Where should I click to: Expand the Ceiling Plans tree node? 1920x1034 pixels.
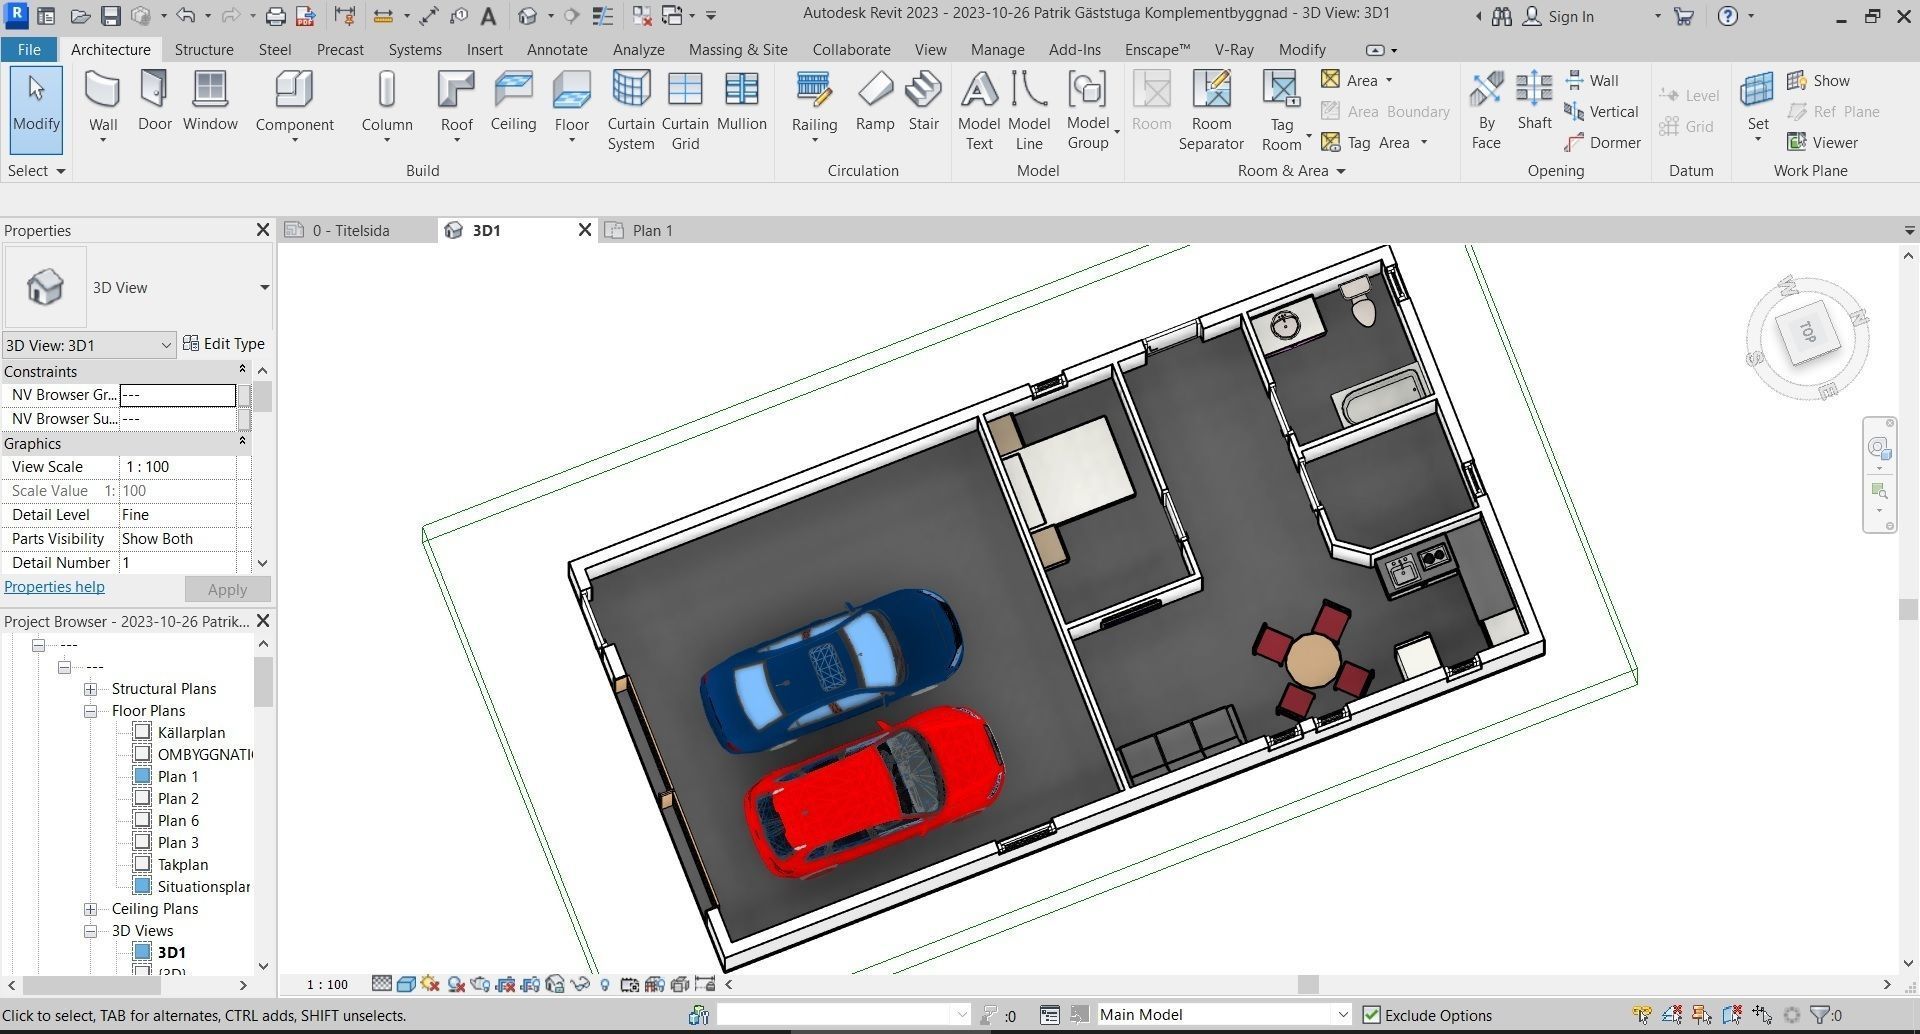(91, 909)
